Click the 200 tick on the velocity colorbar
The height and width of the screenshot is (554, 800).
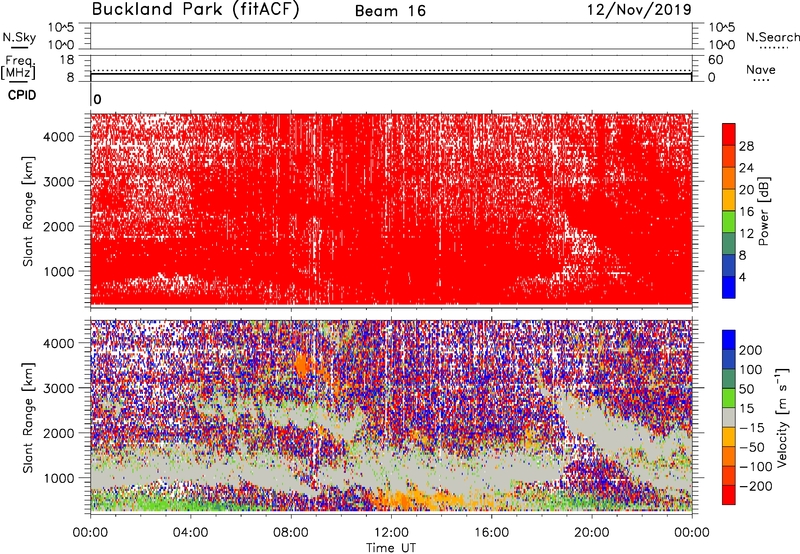click(751, 350)
